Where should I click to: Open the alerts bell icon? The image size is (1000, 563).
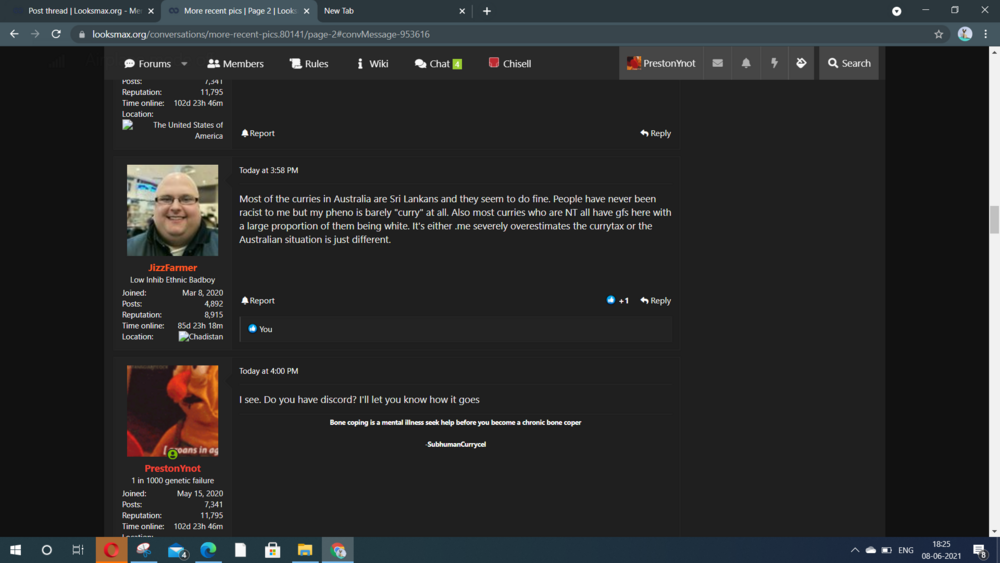[x=746, y=63]
